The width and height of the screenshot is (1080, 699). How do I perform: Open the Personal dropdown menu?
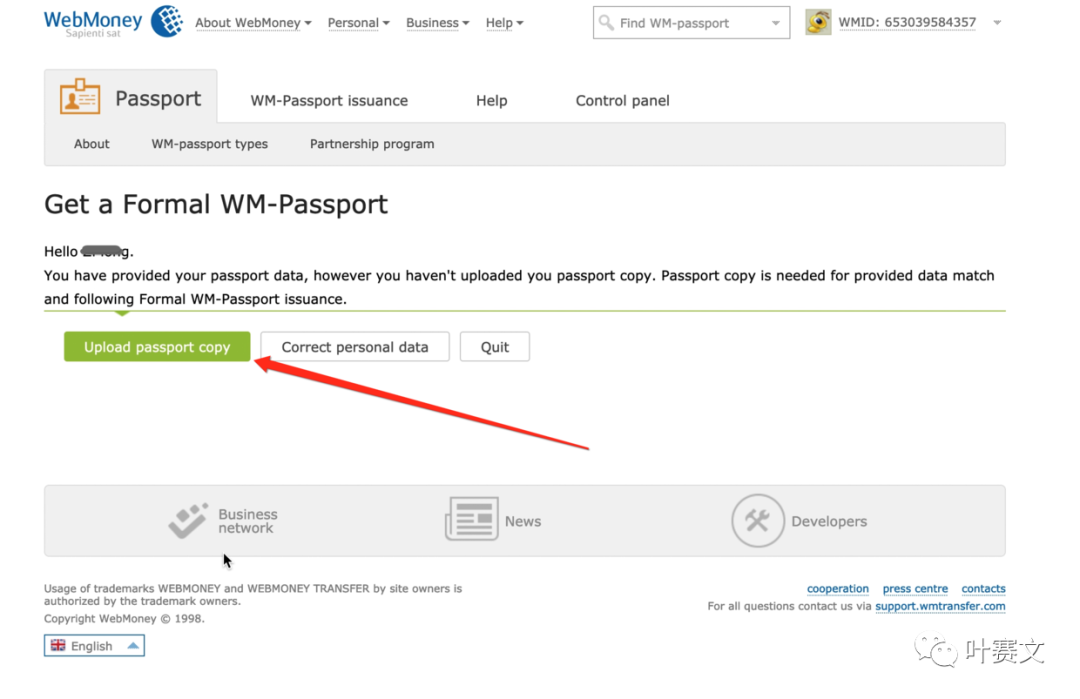click(x=358, y=23)
